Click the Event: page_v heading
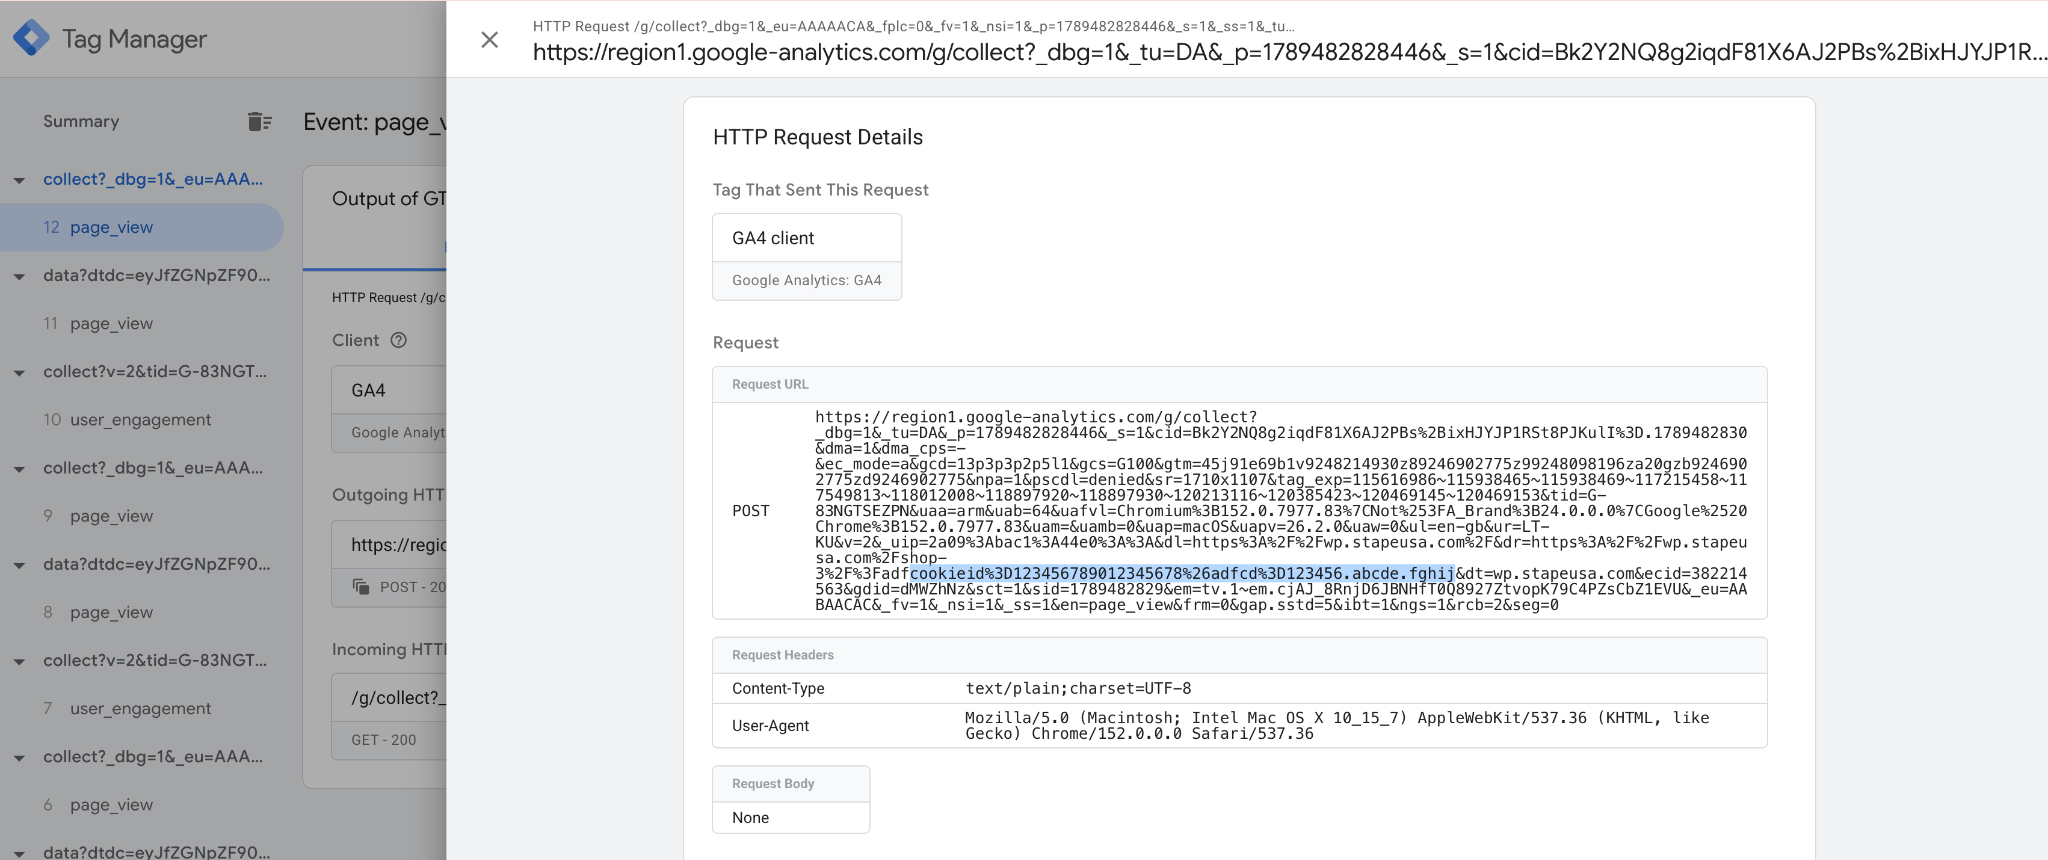Image resolution: width=2048 pixels, height=860 pixels. [x=375, y=122]
